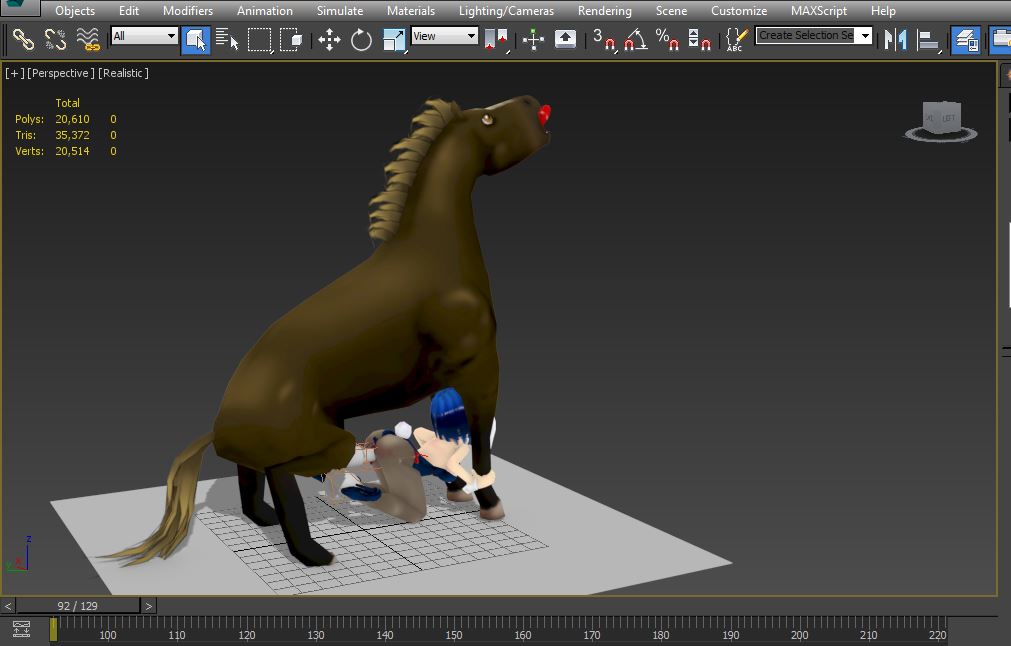Click the [Realistic] shading label
The image size is (1011, 646).
tap(123, 73)
